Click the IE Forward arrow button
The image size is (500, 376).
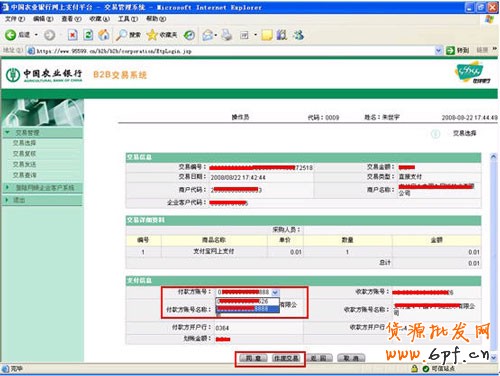point(50,35)
